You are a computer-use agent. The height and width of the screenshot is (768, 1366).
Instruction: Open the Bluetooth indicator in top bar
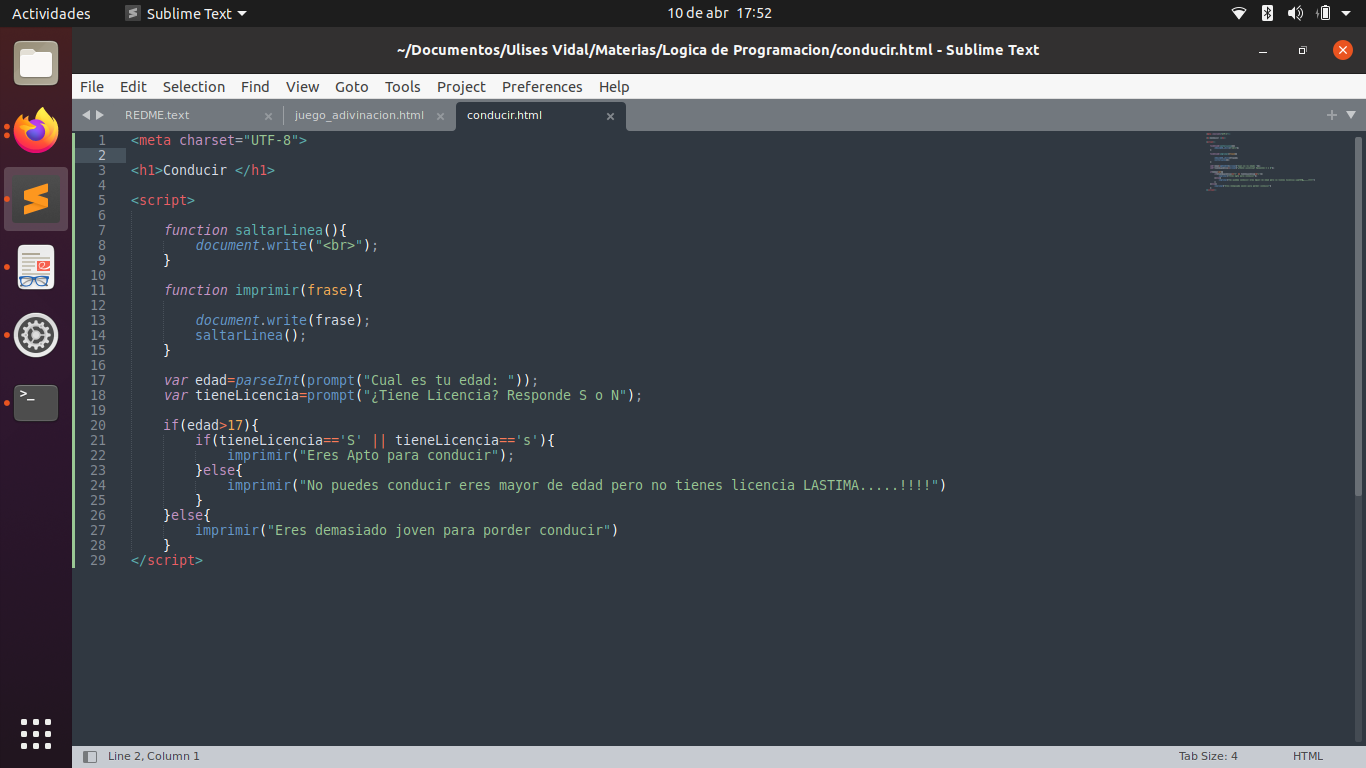click(x=1267, y=13)
